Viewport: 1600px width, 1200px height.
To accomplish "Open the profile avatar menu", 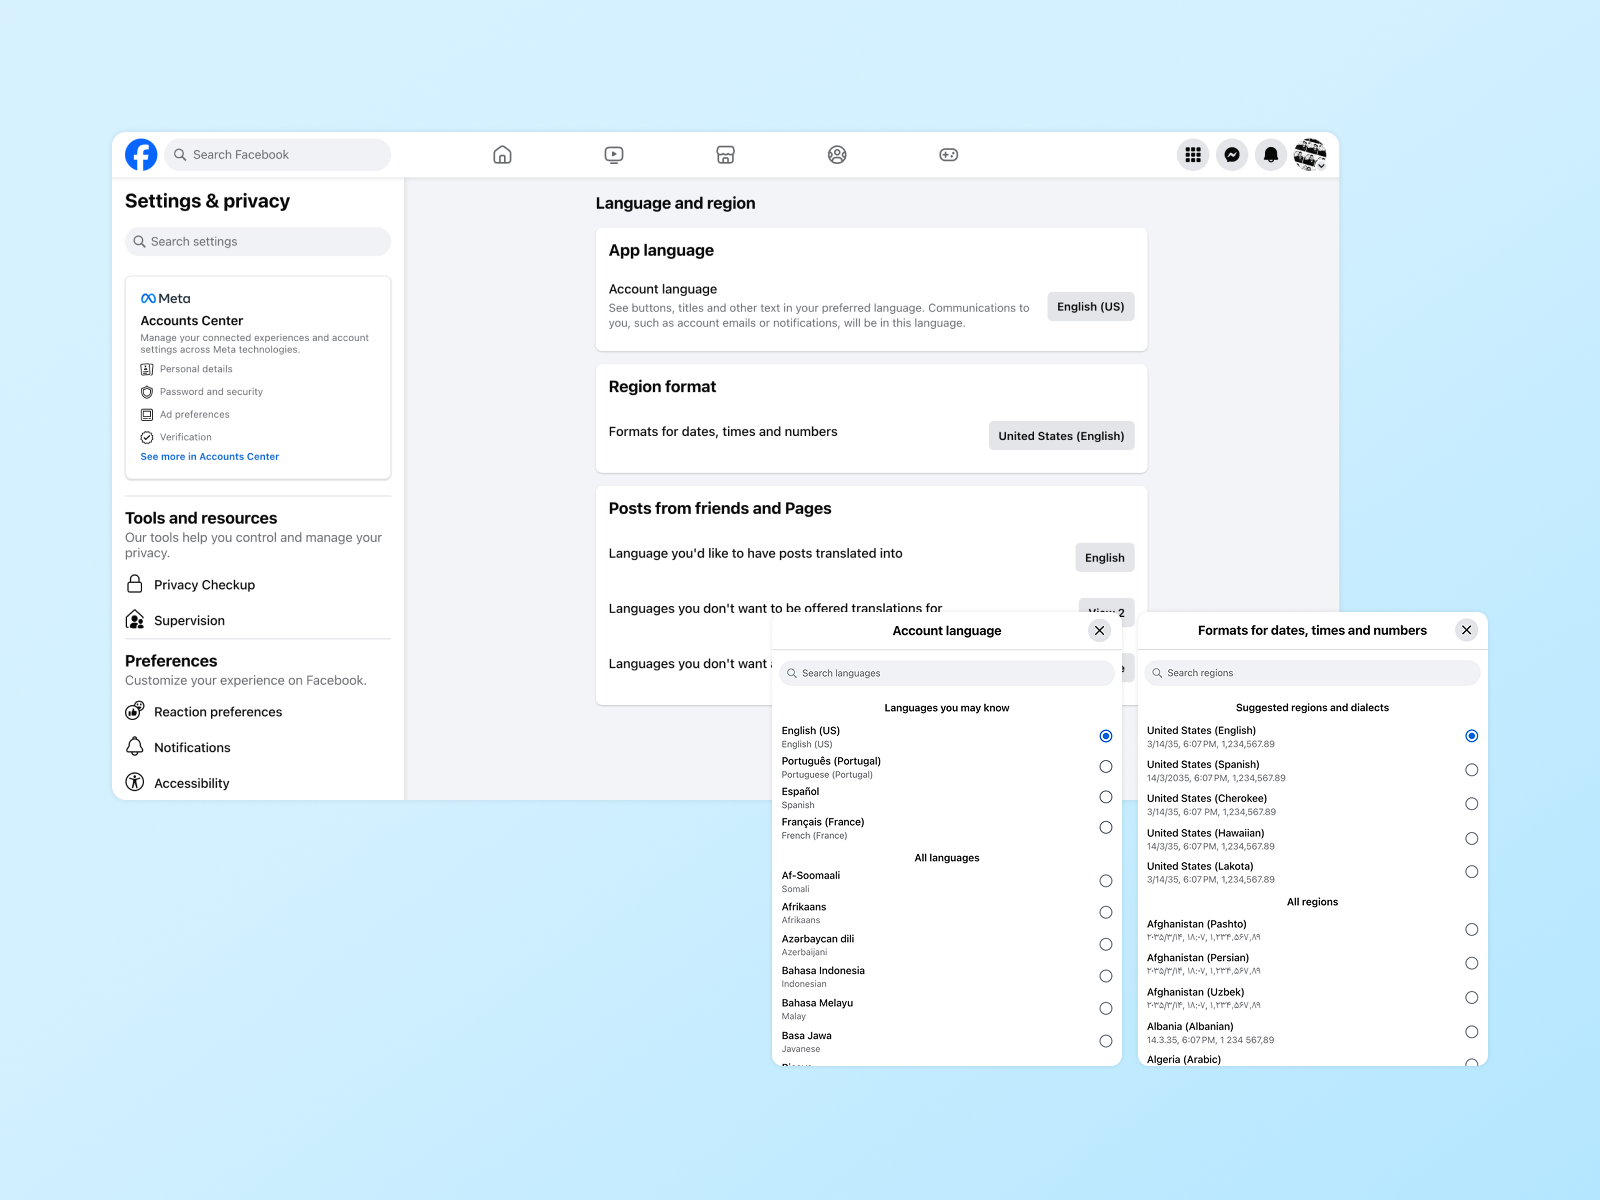I will [1310, 155].
